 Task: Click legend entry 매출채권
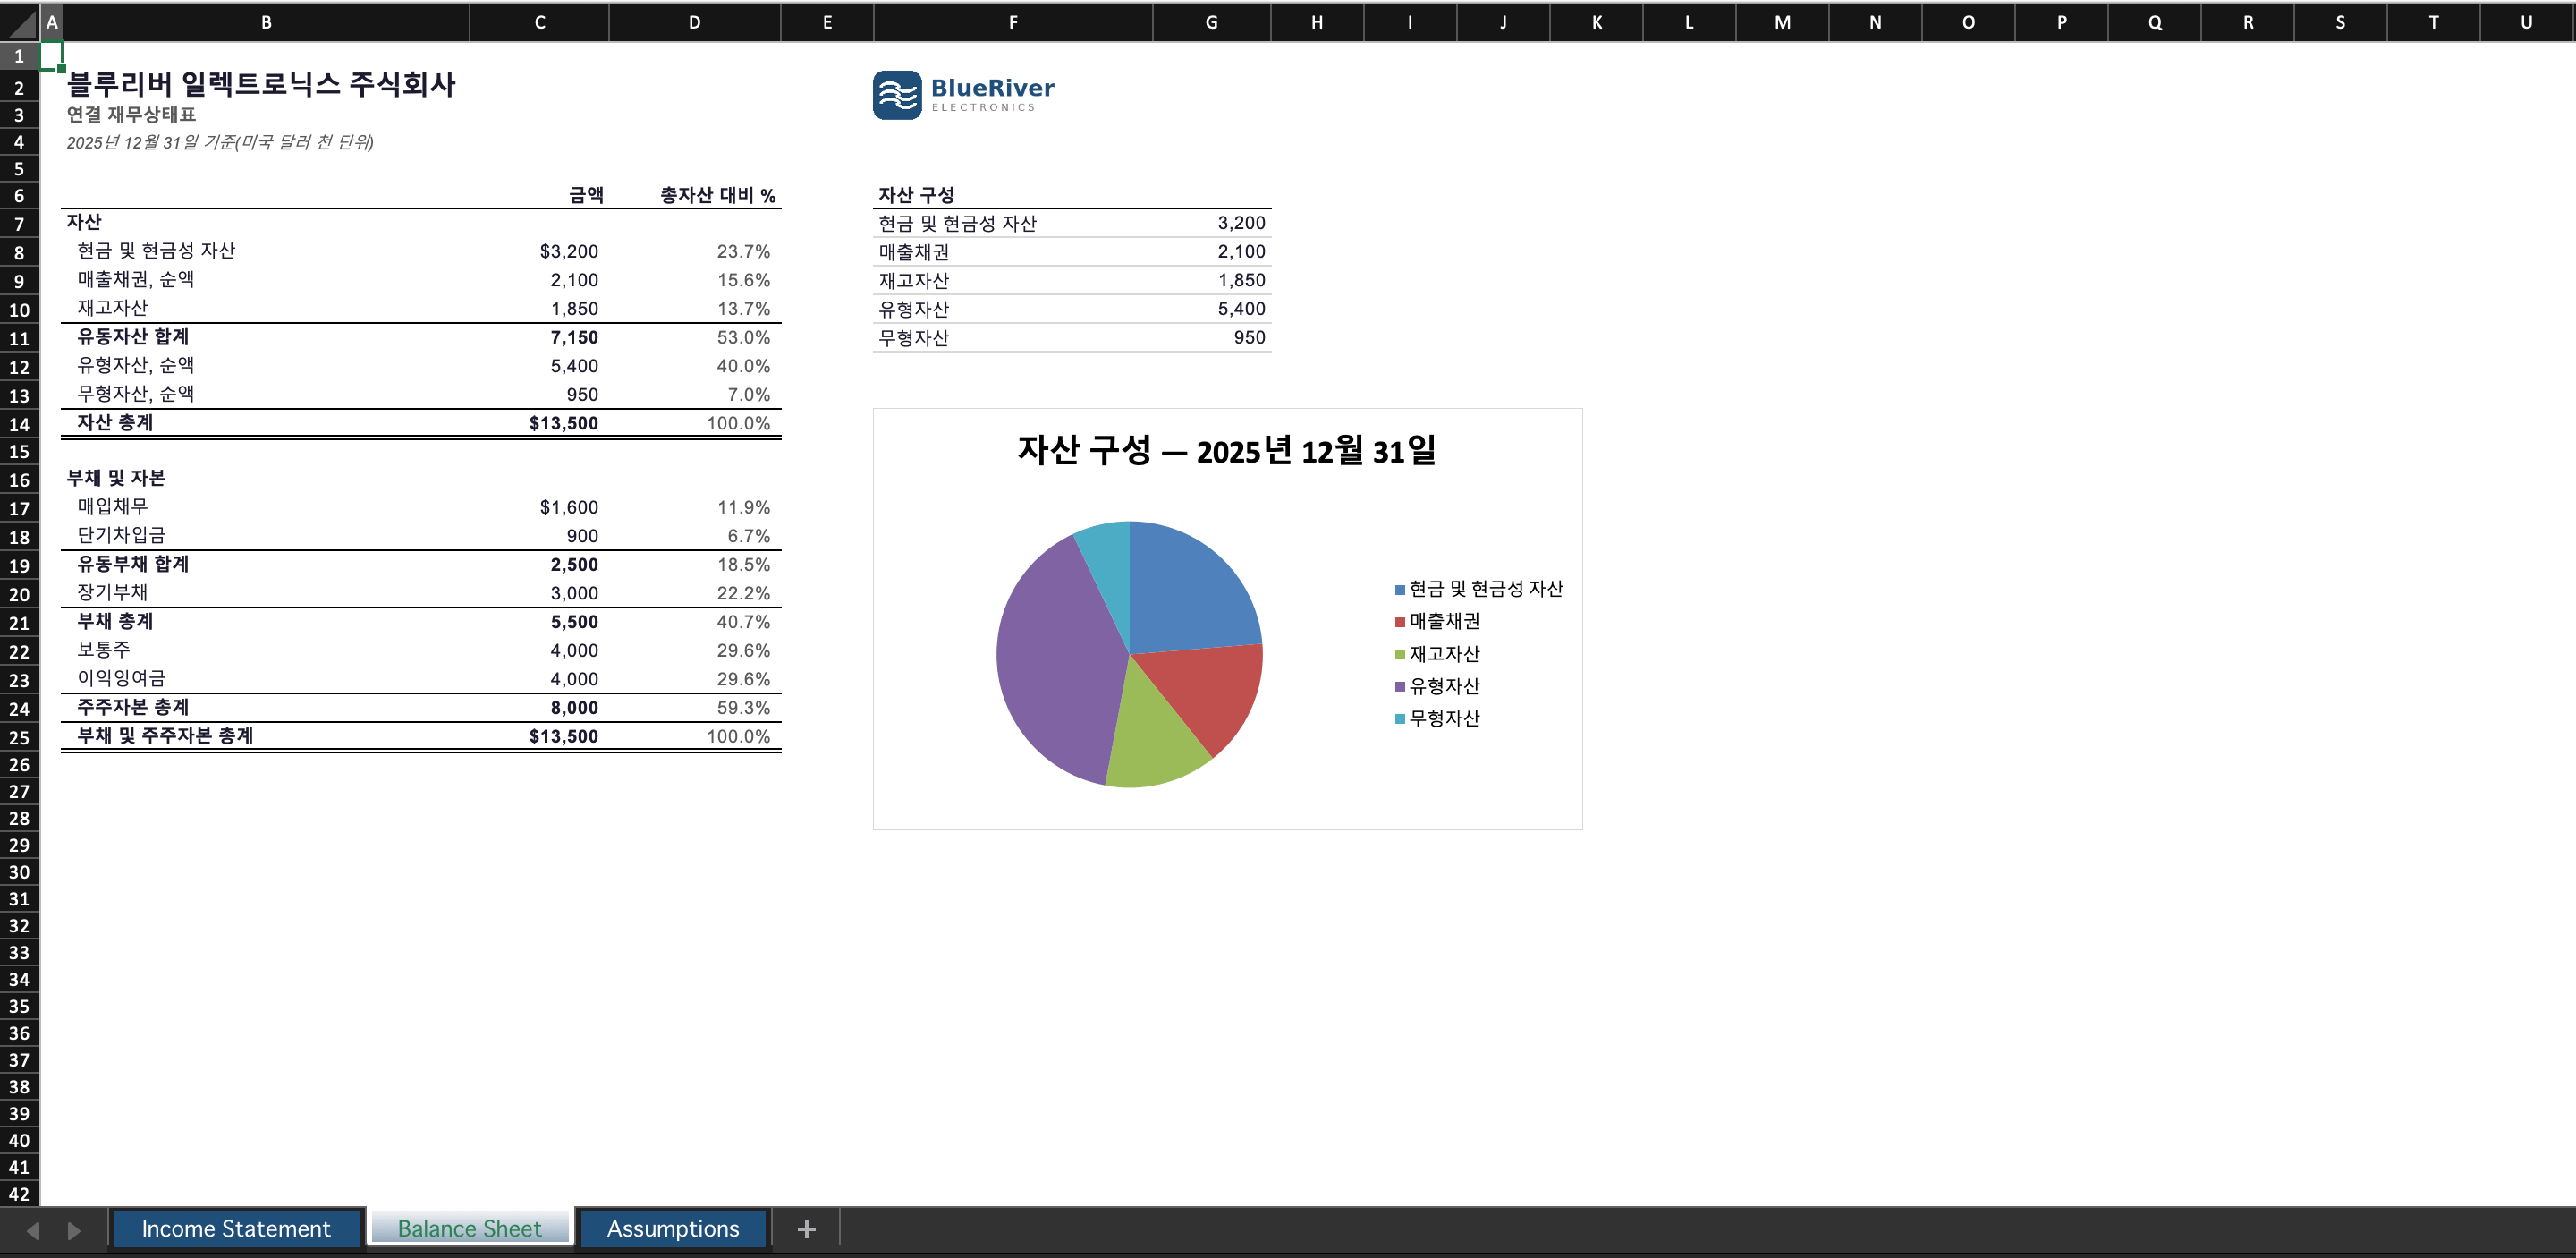(1437, 621)
